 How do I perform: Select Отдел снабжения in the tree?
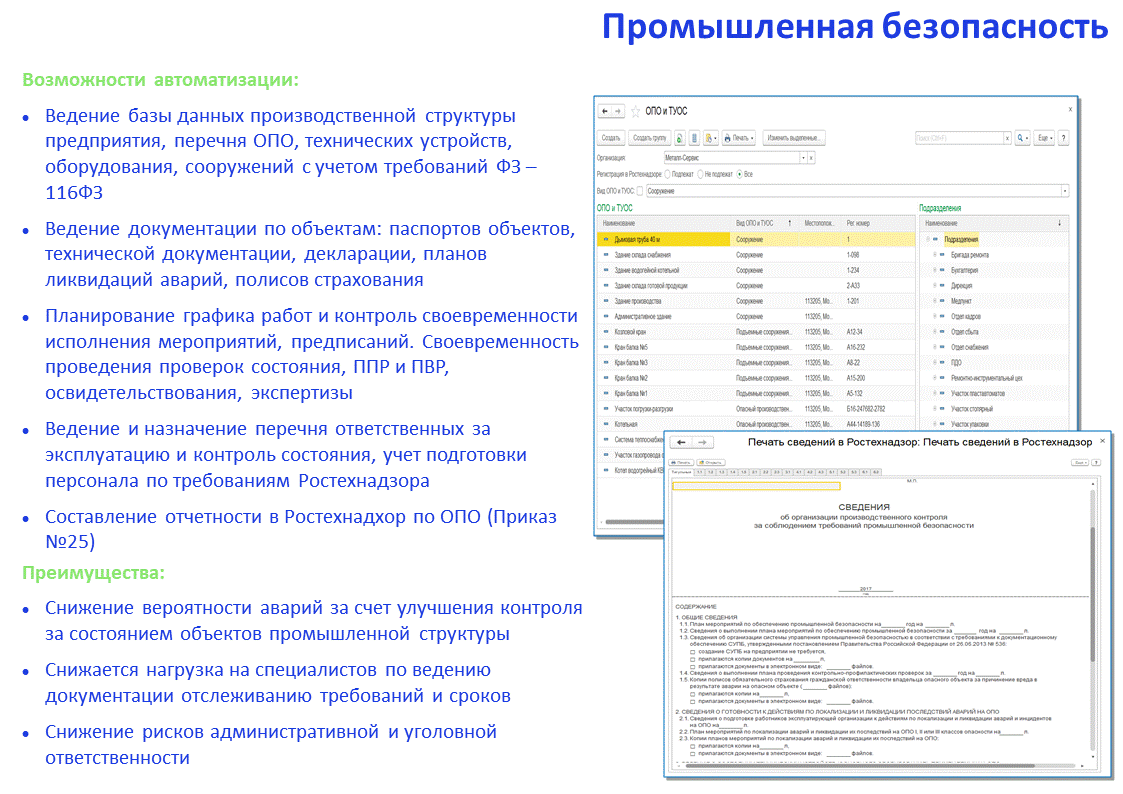point(970,347)
